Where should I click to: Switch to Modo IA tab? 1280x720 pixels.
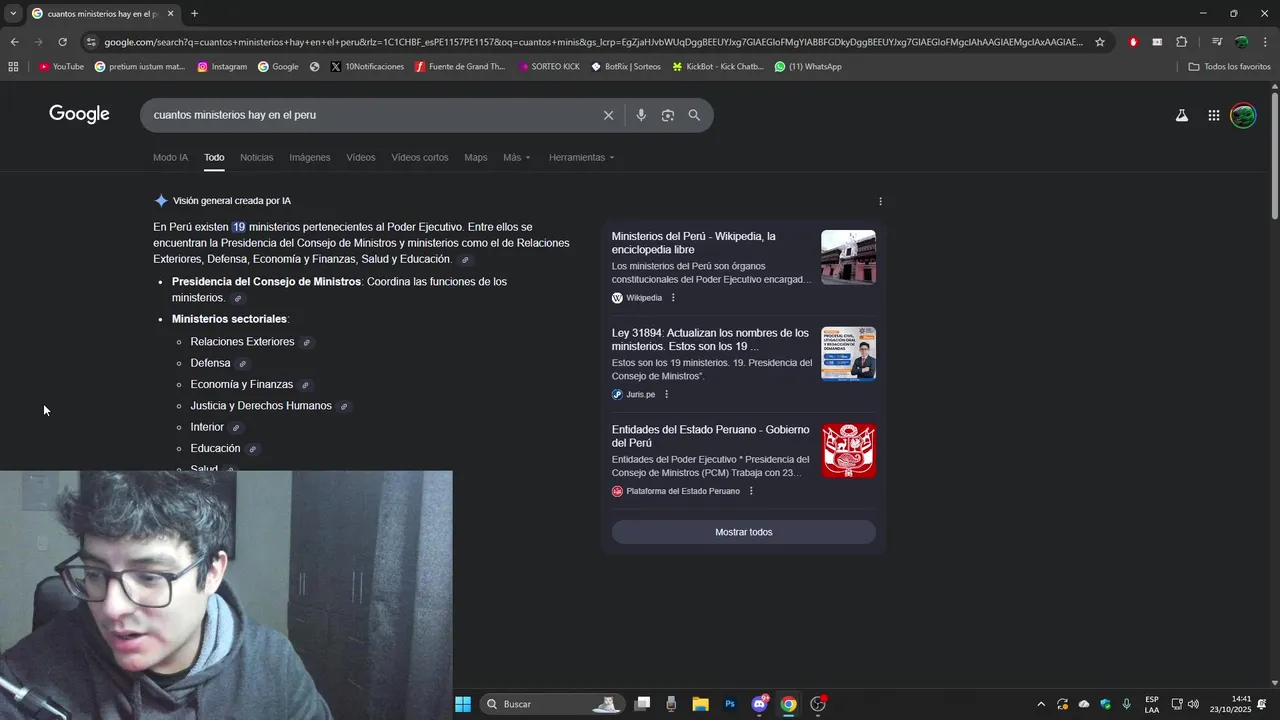170,157
